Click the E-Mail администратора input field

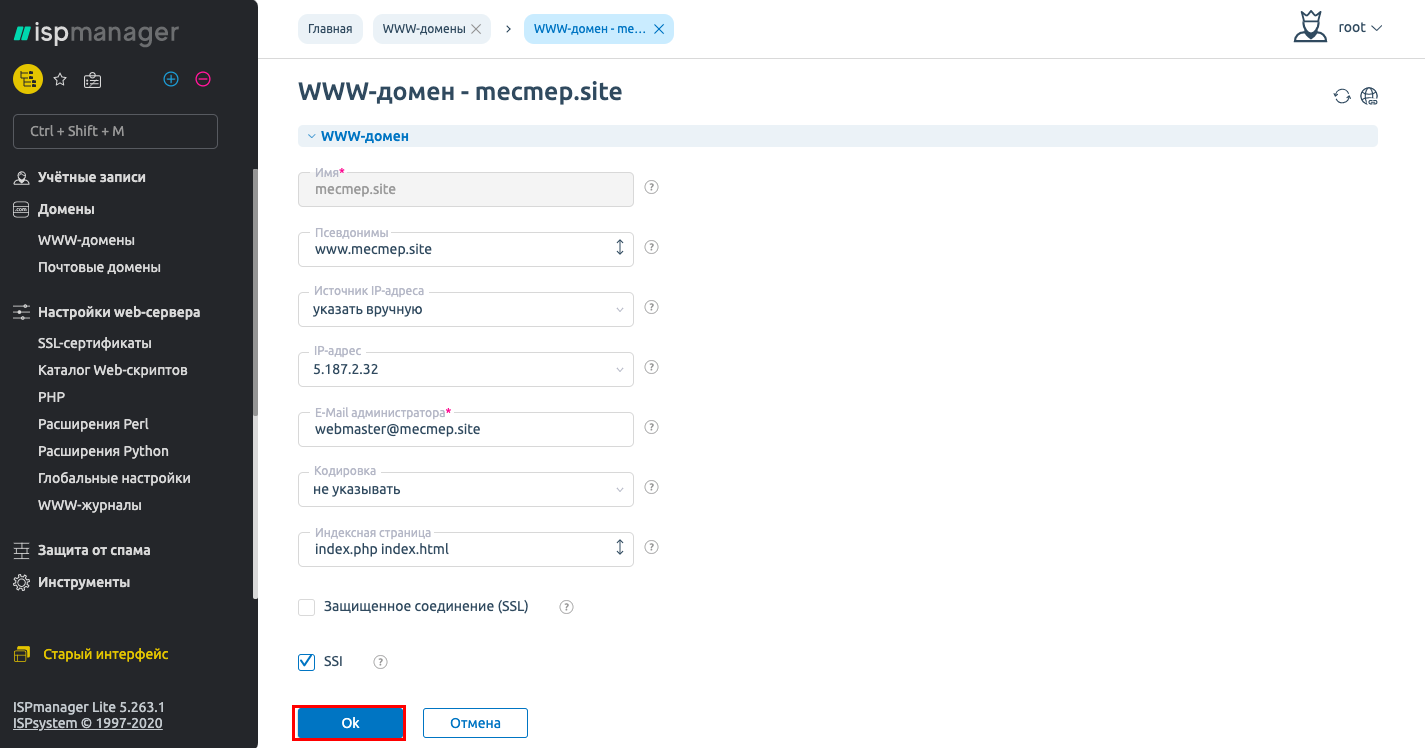466,429
